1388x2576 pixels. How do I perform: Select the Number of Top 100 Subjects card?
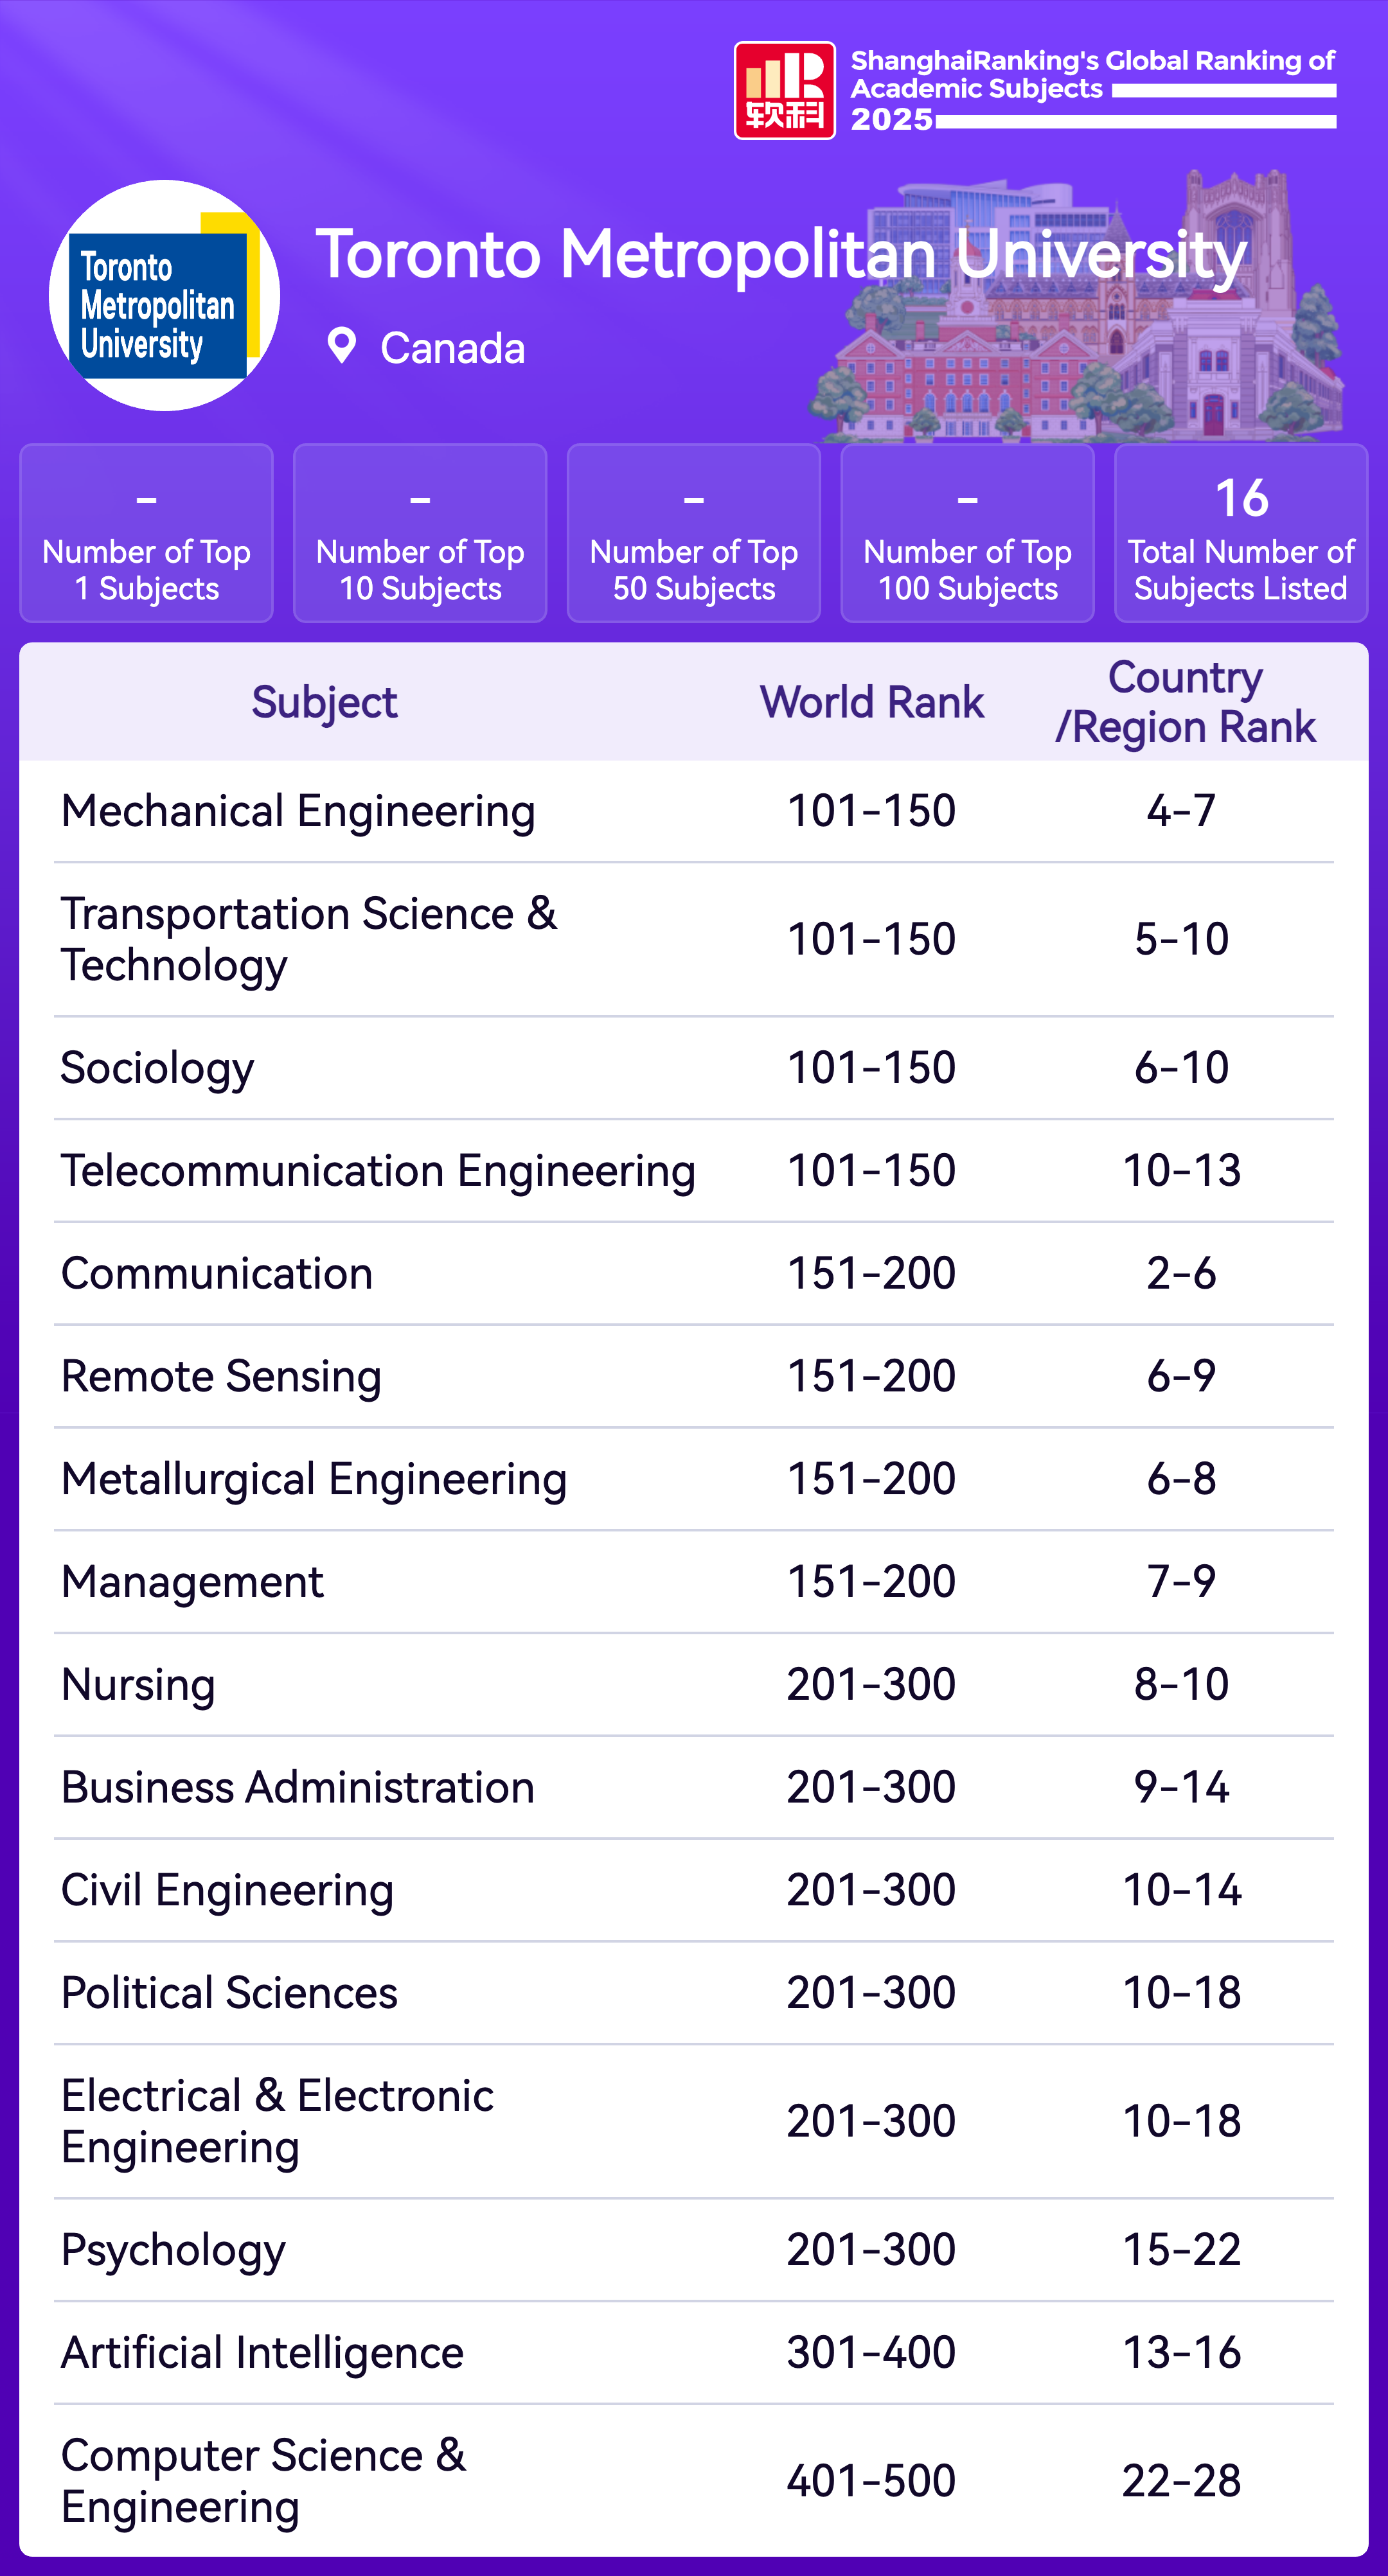pyautogui.click(x=967, y=533)
